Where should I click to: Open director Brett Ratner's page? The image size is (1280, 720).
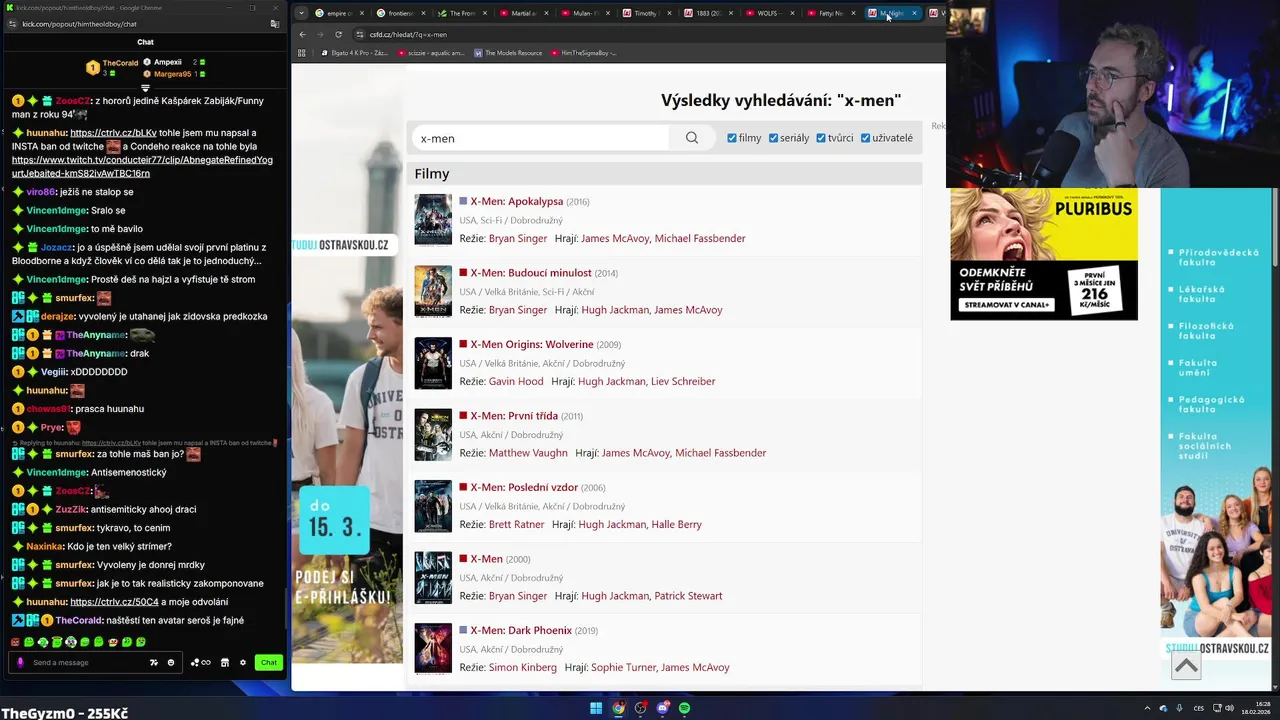(517, 525)
